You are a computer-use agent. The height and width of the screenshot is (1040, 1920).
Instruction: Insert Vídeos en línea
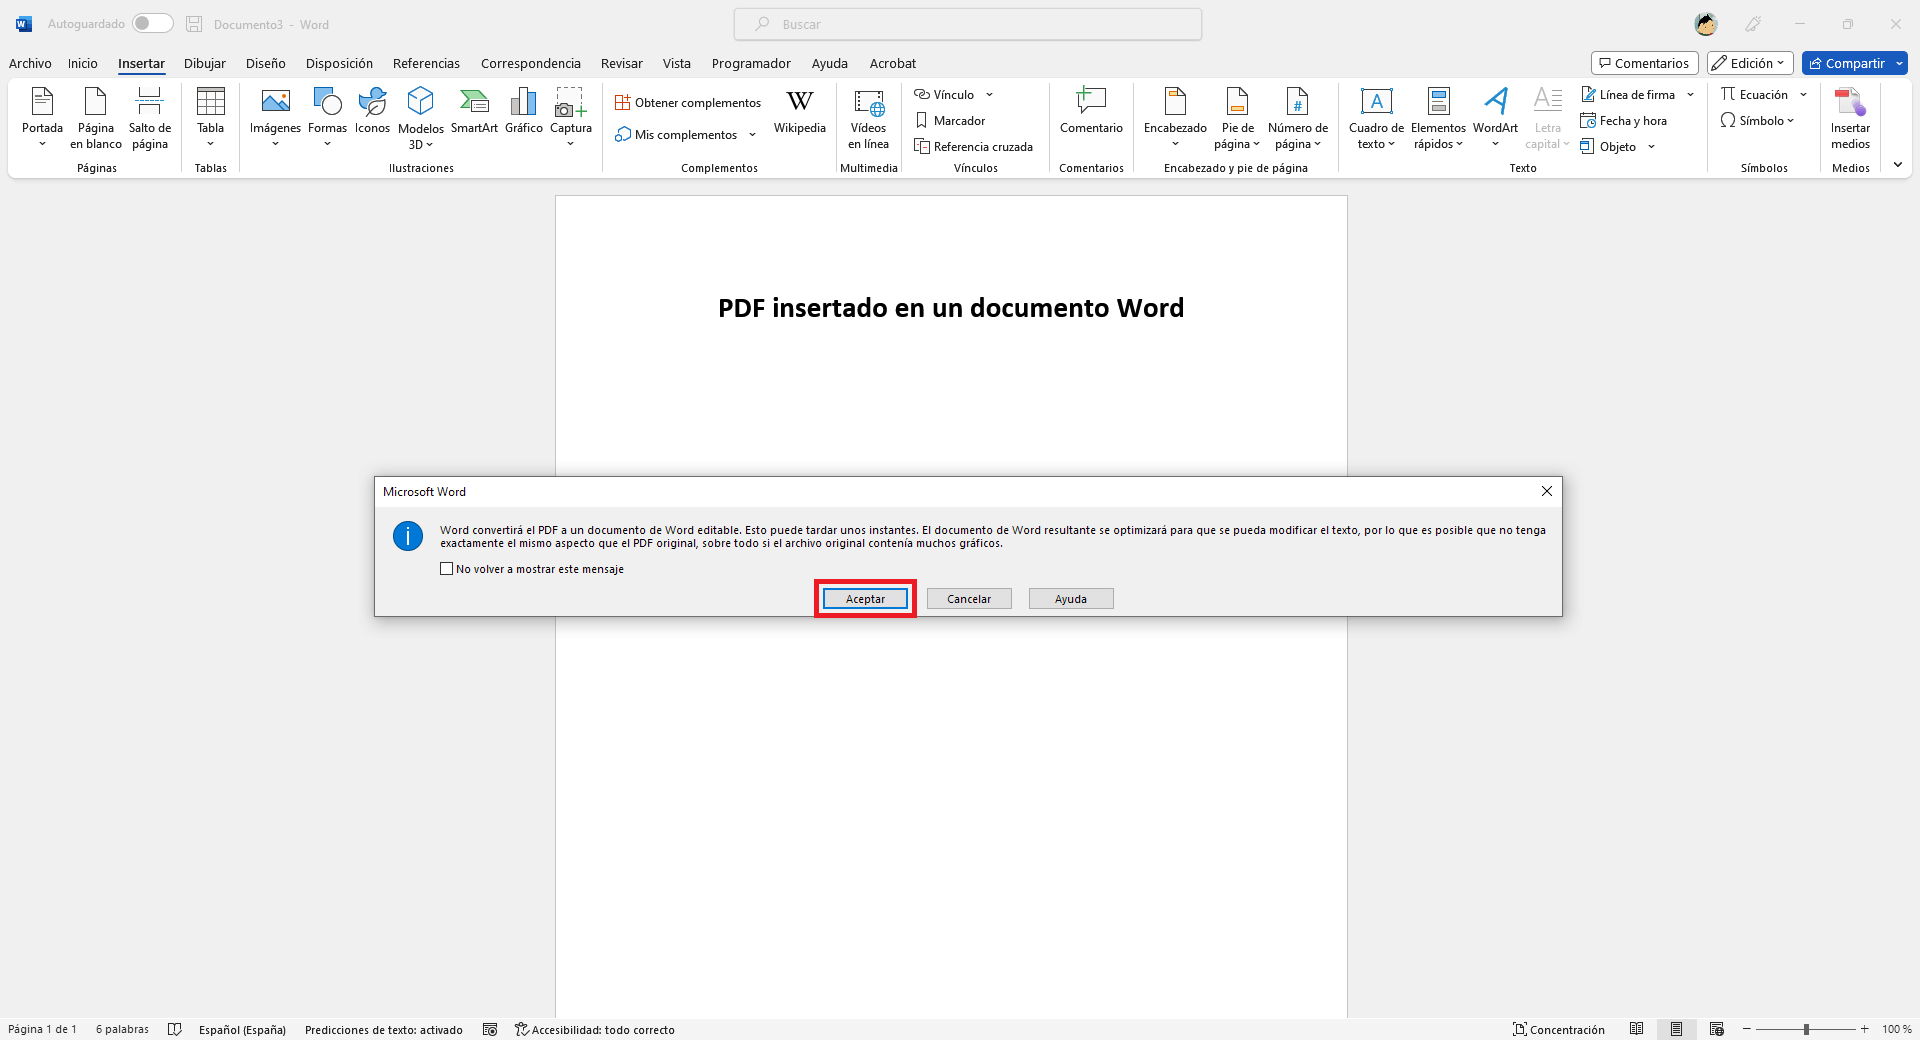click(868, 119)
